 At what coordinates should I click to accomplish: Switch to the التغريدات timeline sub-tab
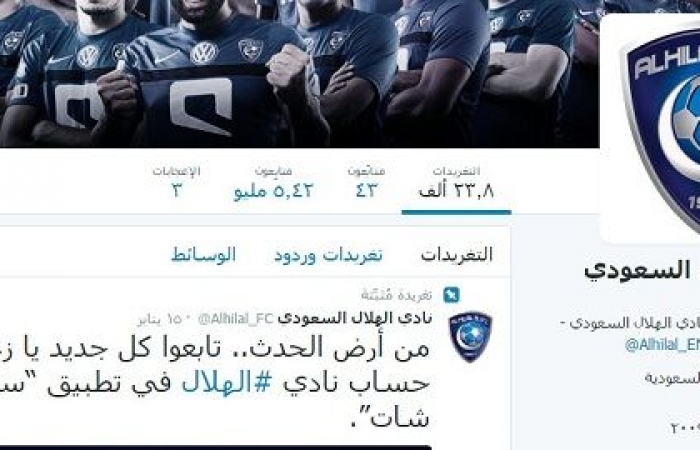point(457,255)
